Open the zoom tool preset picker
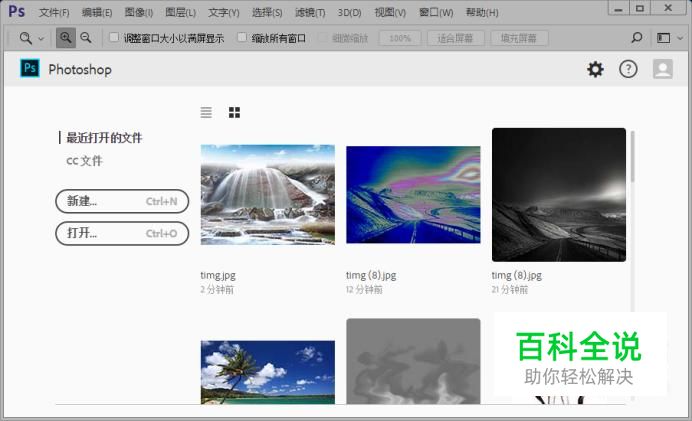 tap(32, 38)
